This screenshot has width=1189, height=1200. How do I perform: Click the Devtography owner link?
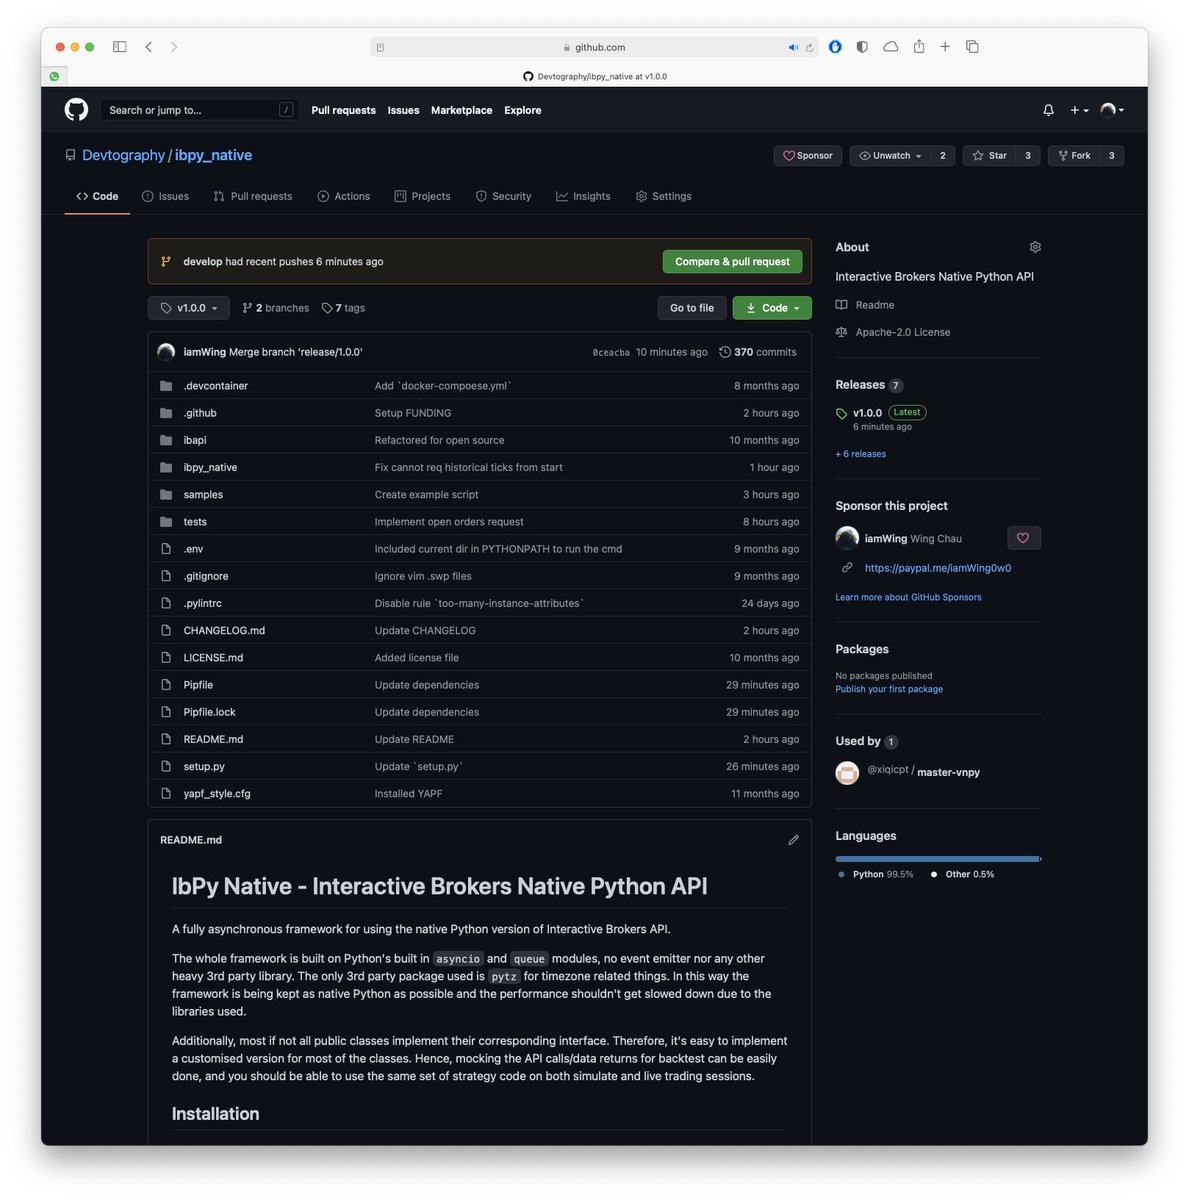pyautogui.click(x=124, y=155)
